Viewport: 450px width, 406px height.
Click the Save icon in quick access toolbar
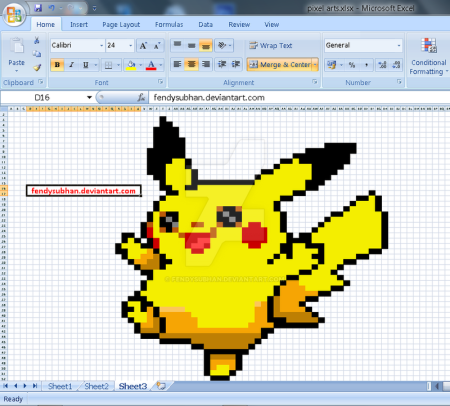coord(38,8)
